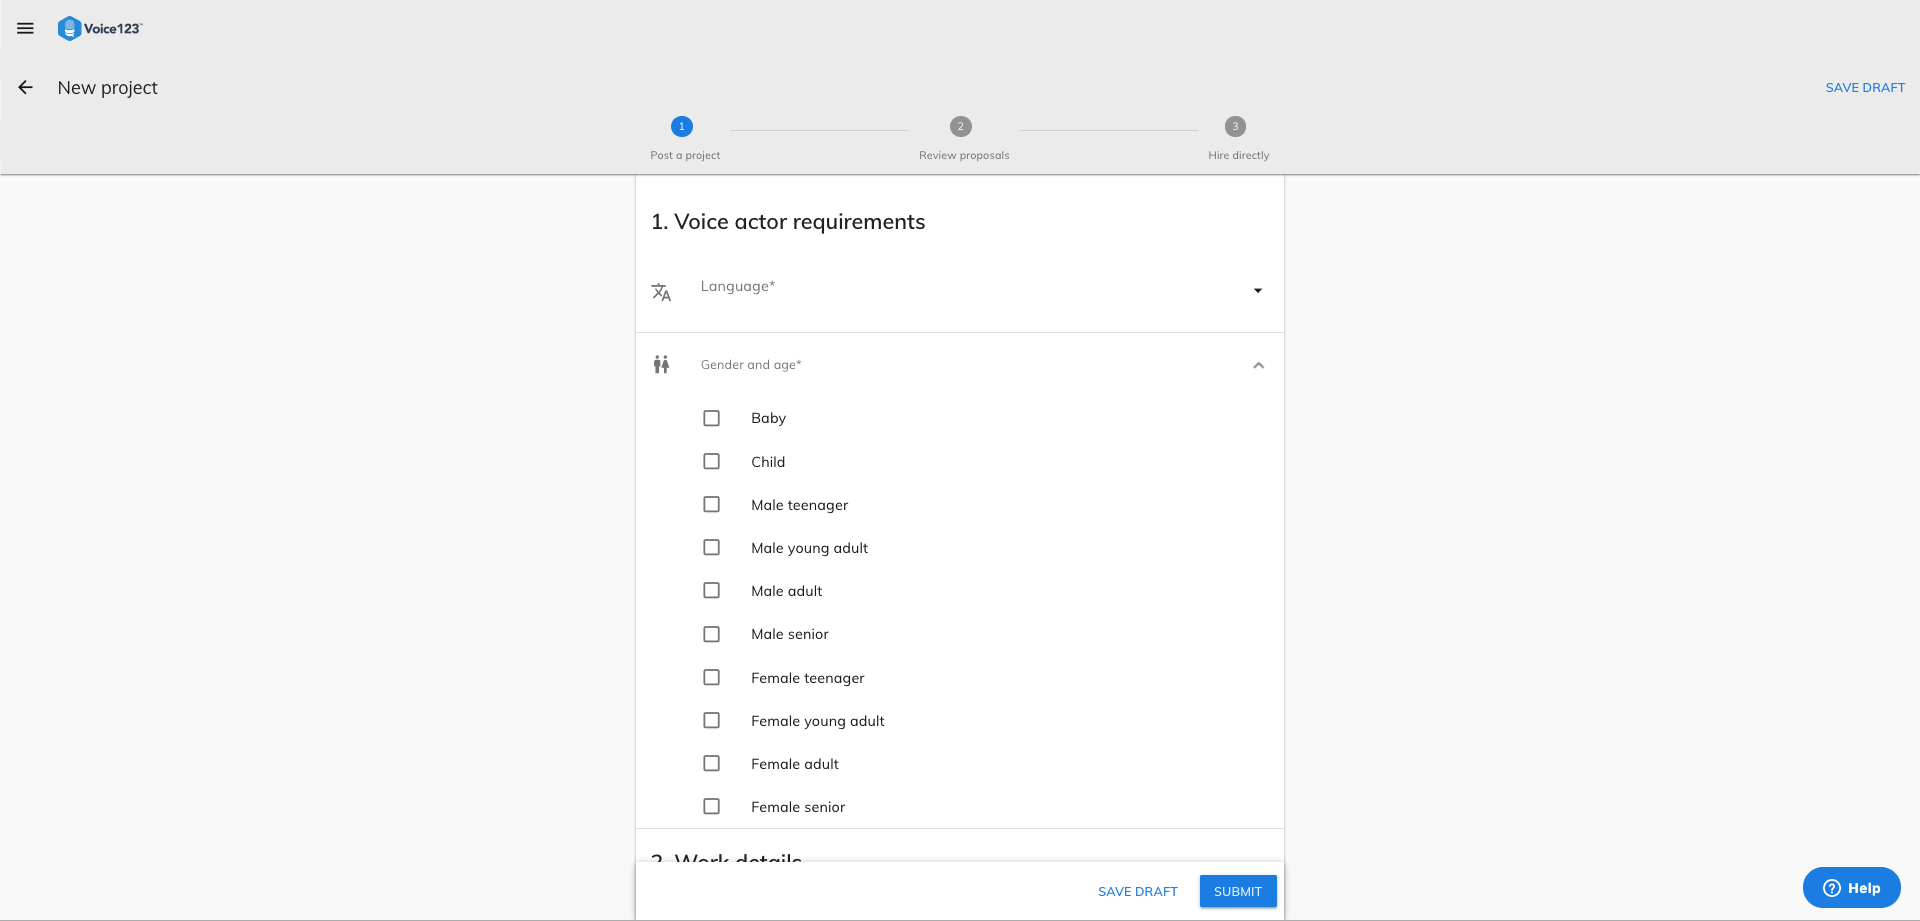
Task: Click the gender and age people icon
Action: pos(661,365)
